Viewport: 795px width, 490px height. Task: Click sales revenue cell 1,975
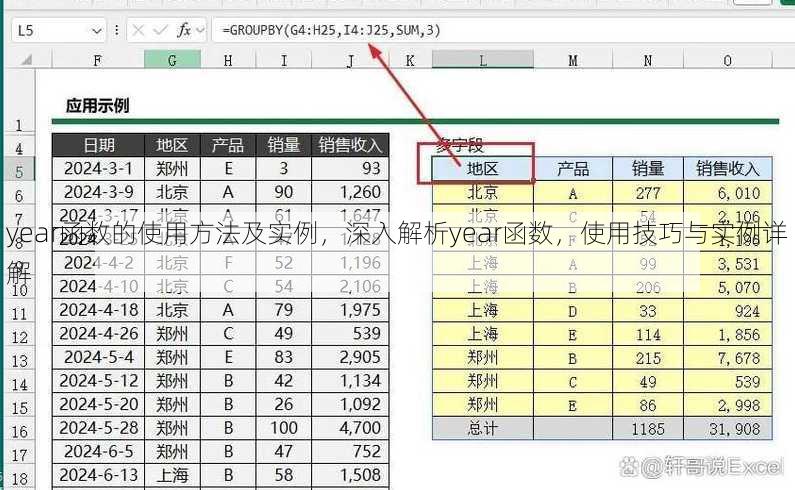pos(350,310)
